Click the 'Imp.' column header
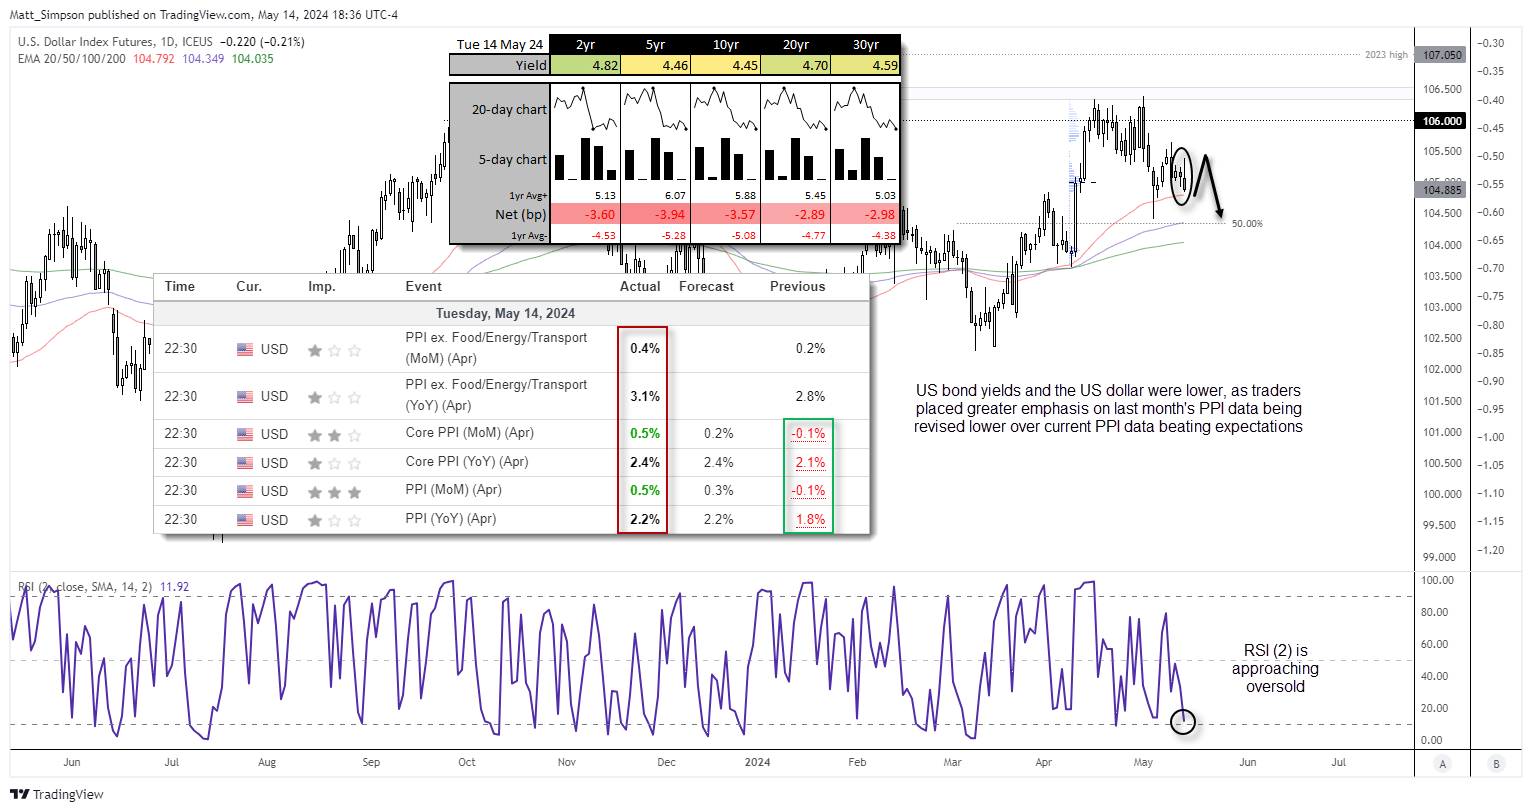The image size is (1532, 812). pos(321,286)
